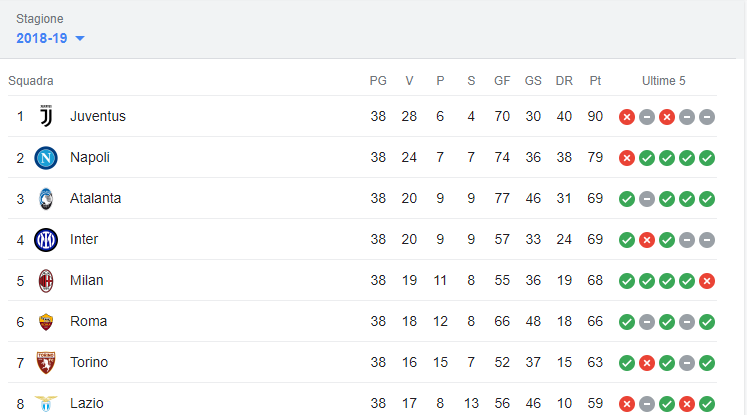
Task: Click the Juventus club crest icon
Action: click(46, 116)
